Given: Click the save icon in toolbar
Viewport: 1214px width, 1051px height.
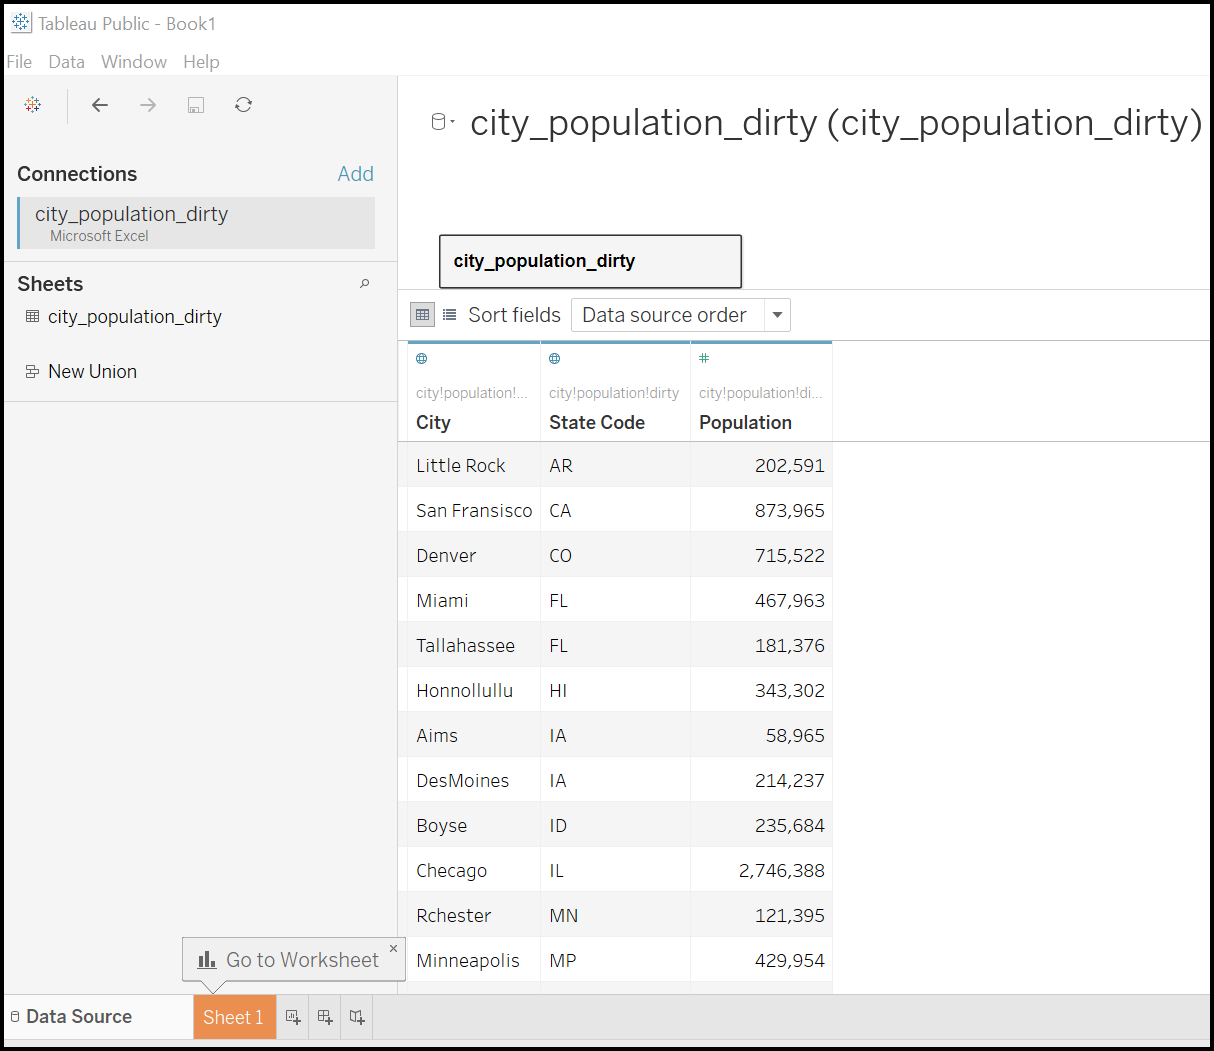Looking at the screenshot, I should coord(196,105).
